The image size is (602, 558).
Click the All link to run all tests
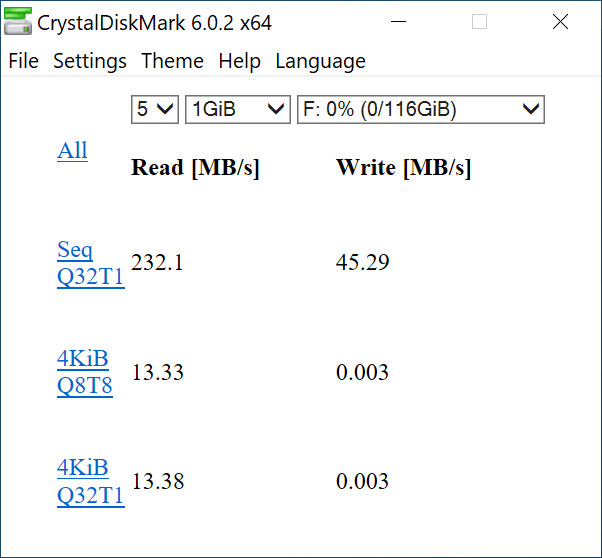72,150
